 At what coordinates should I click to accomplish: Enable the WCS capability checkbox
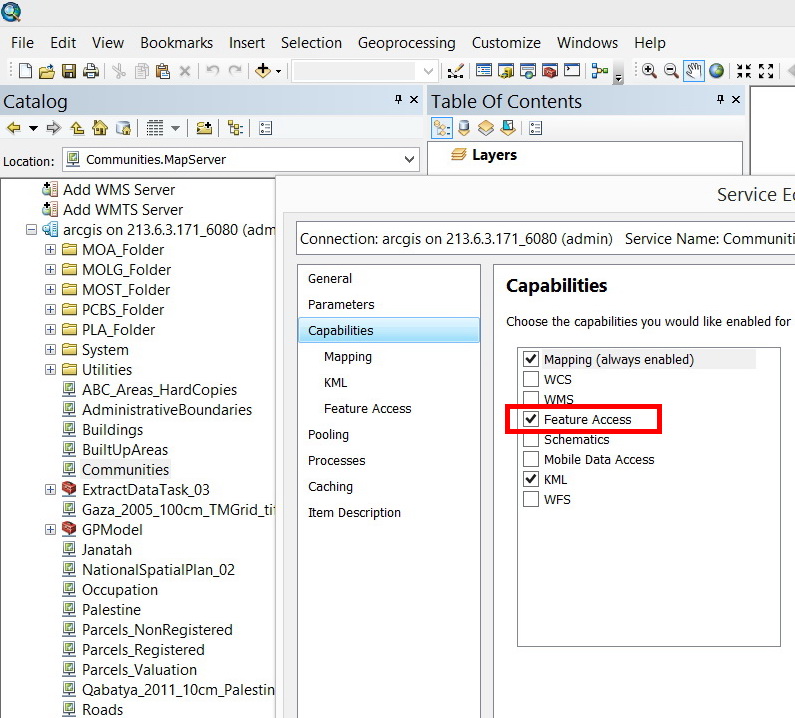[x=530, y=379]
